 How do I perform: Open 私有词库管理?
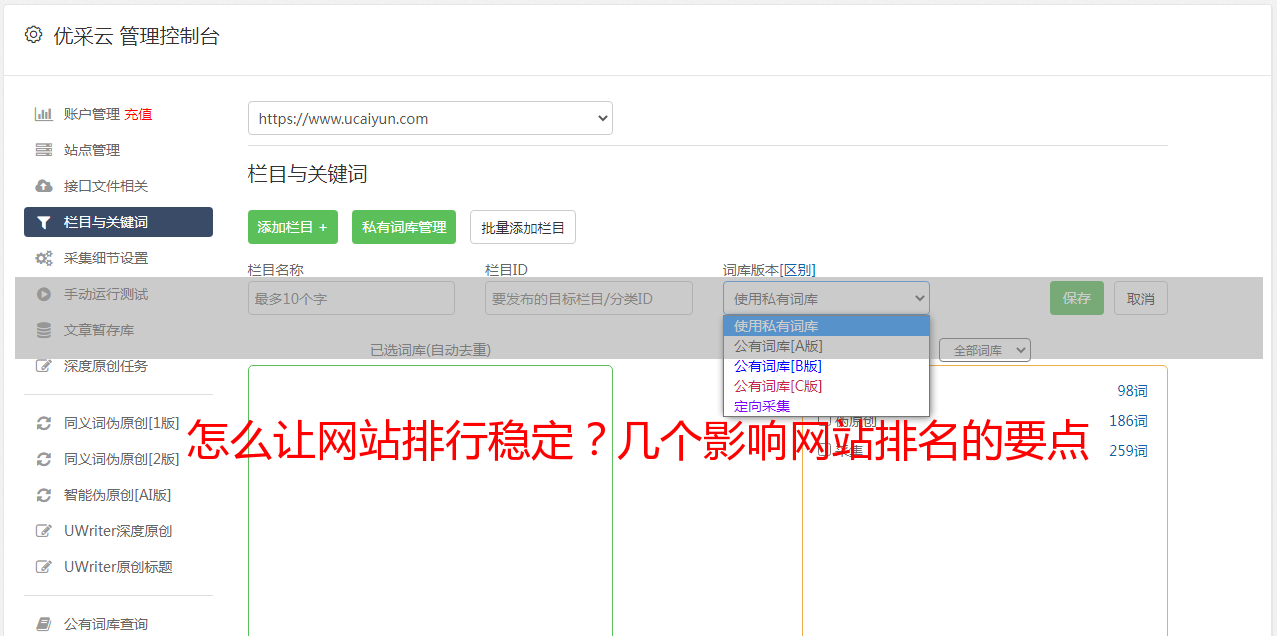click(x=404, y=227)
